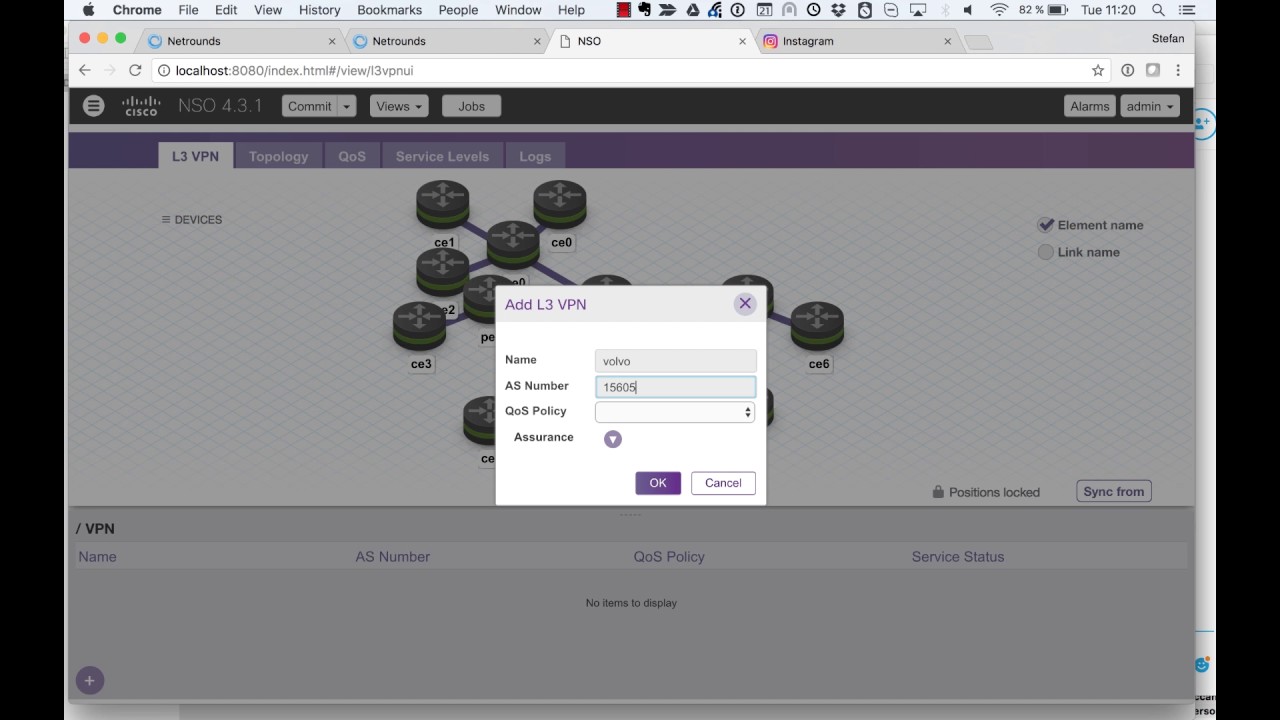Viewport: 1280px width, 720px height.
Task: Open the Logs tab
Action: (x=535, y=156)
